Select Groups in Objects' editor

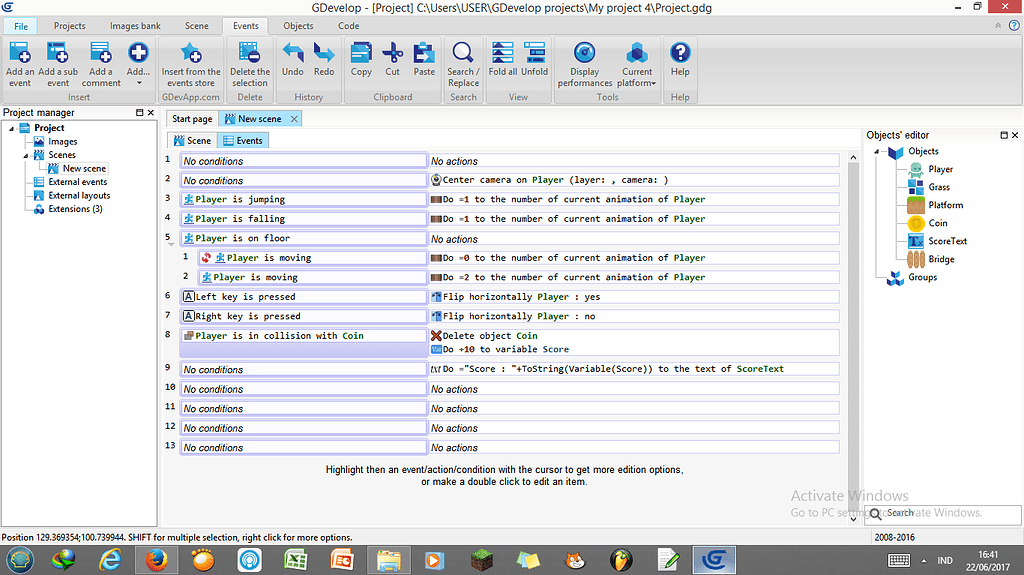pos(922,278)
